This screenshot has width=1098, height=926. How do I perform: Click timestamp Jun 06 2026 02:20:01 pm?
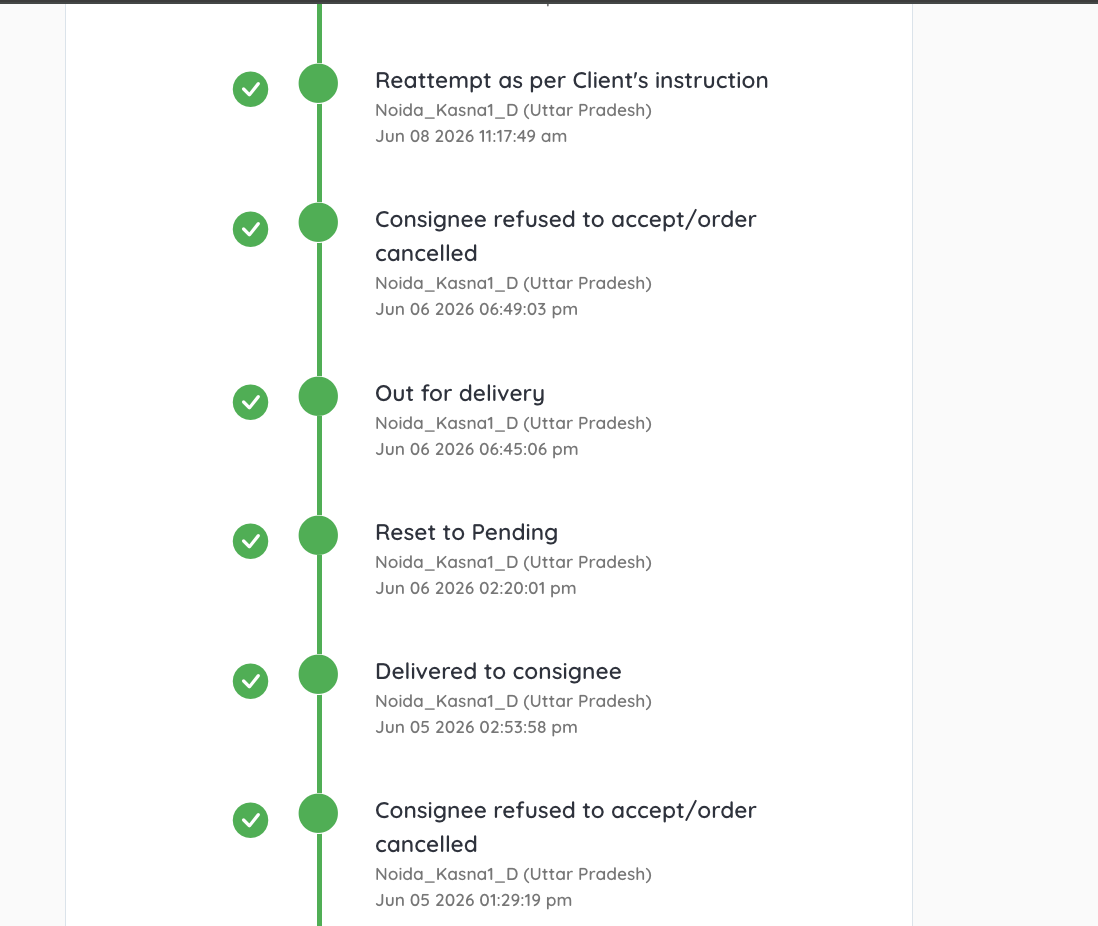click(x=475, y=588)
